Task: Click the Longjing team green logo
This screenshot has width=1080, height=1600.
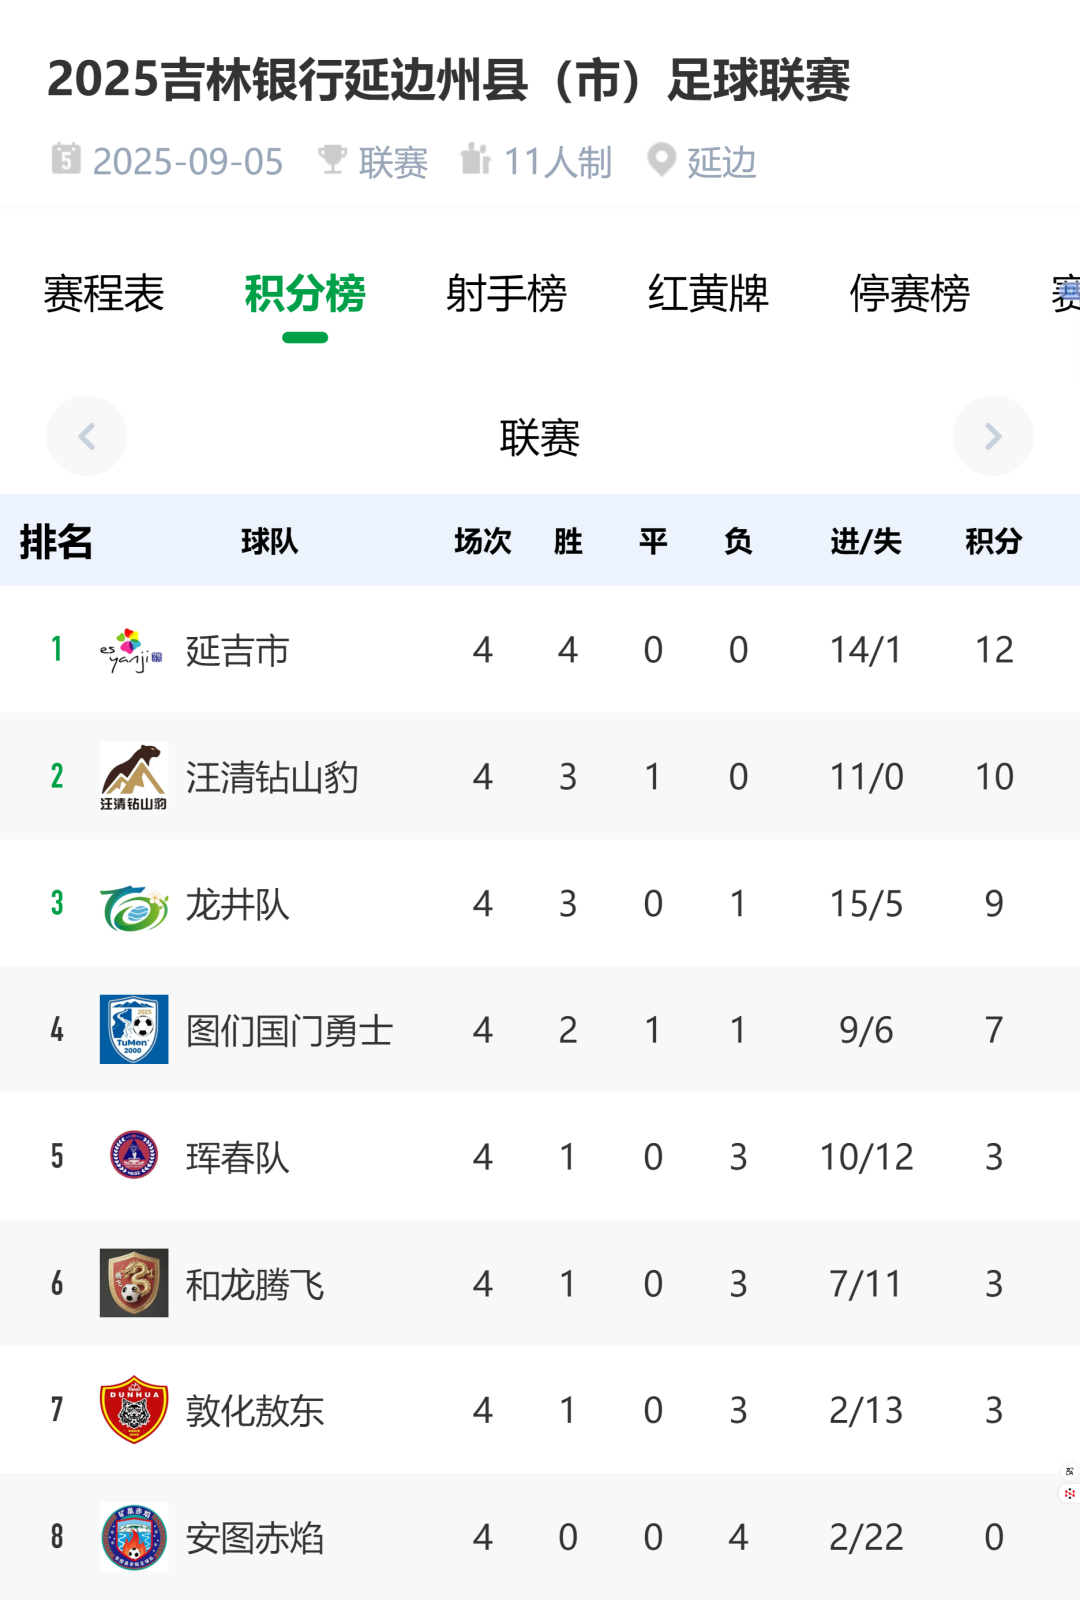Action: pyautogui.click(x=133, y=905)
